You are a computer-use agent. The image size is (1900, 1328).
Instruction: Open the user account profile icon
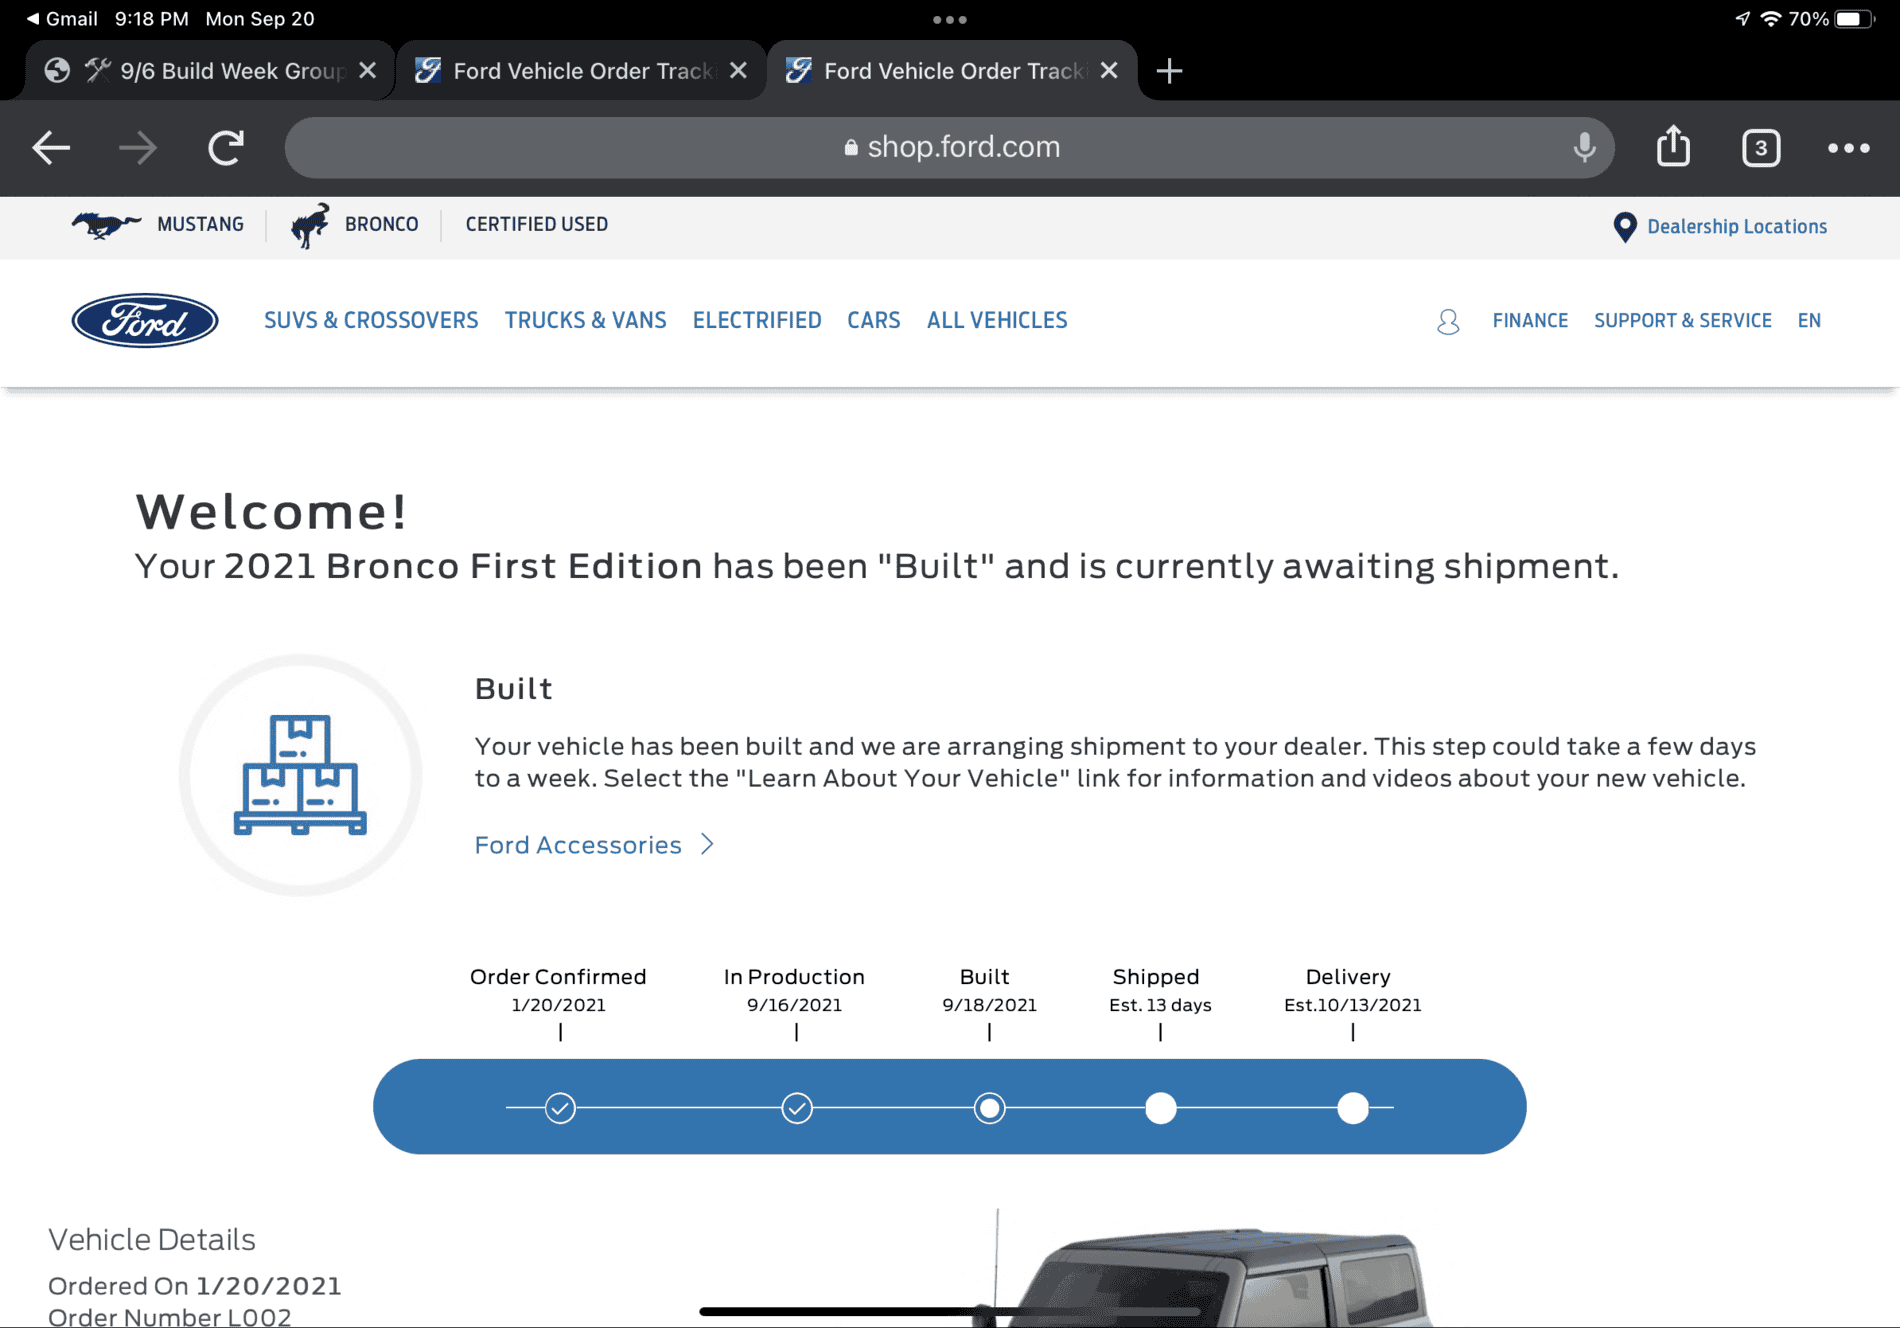tap(1448, 321)
